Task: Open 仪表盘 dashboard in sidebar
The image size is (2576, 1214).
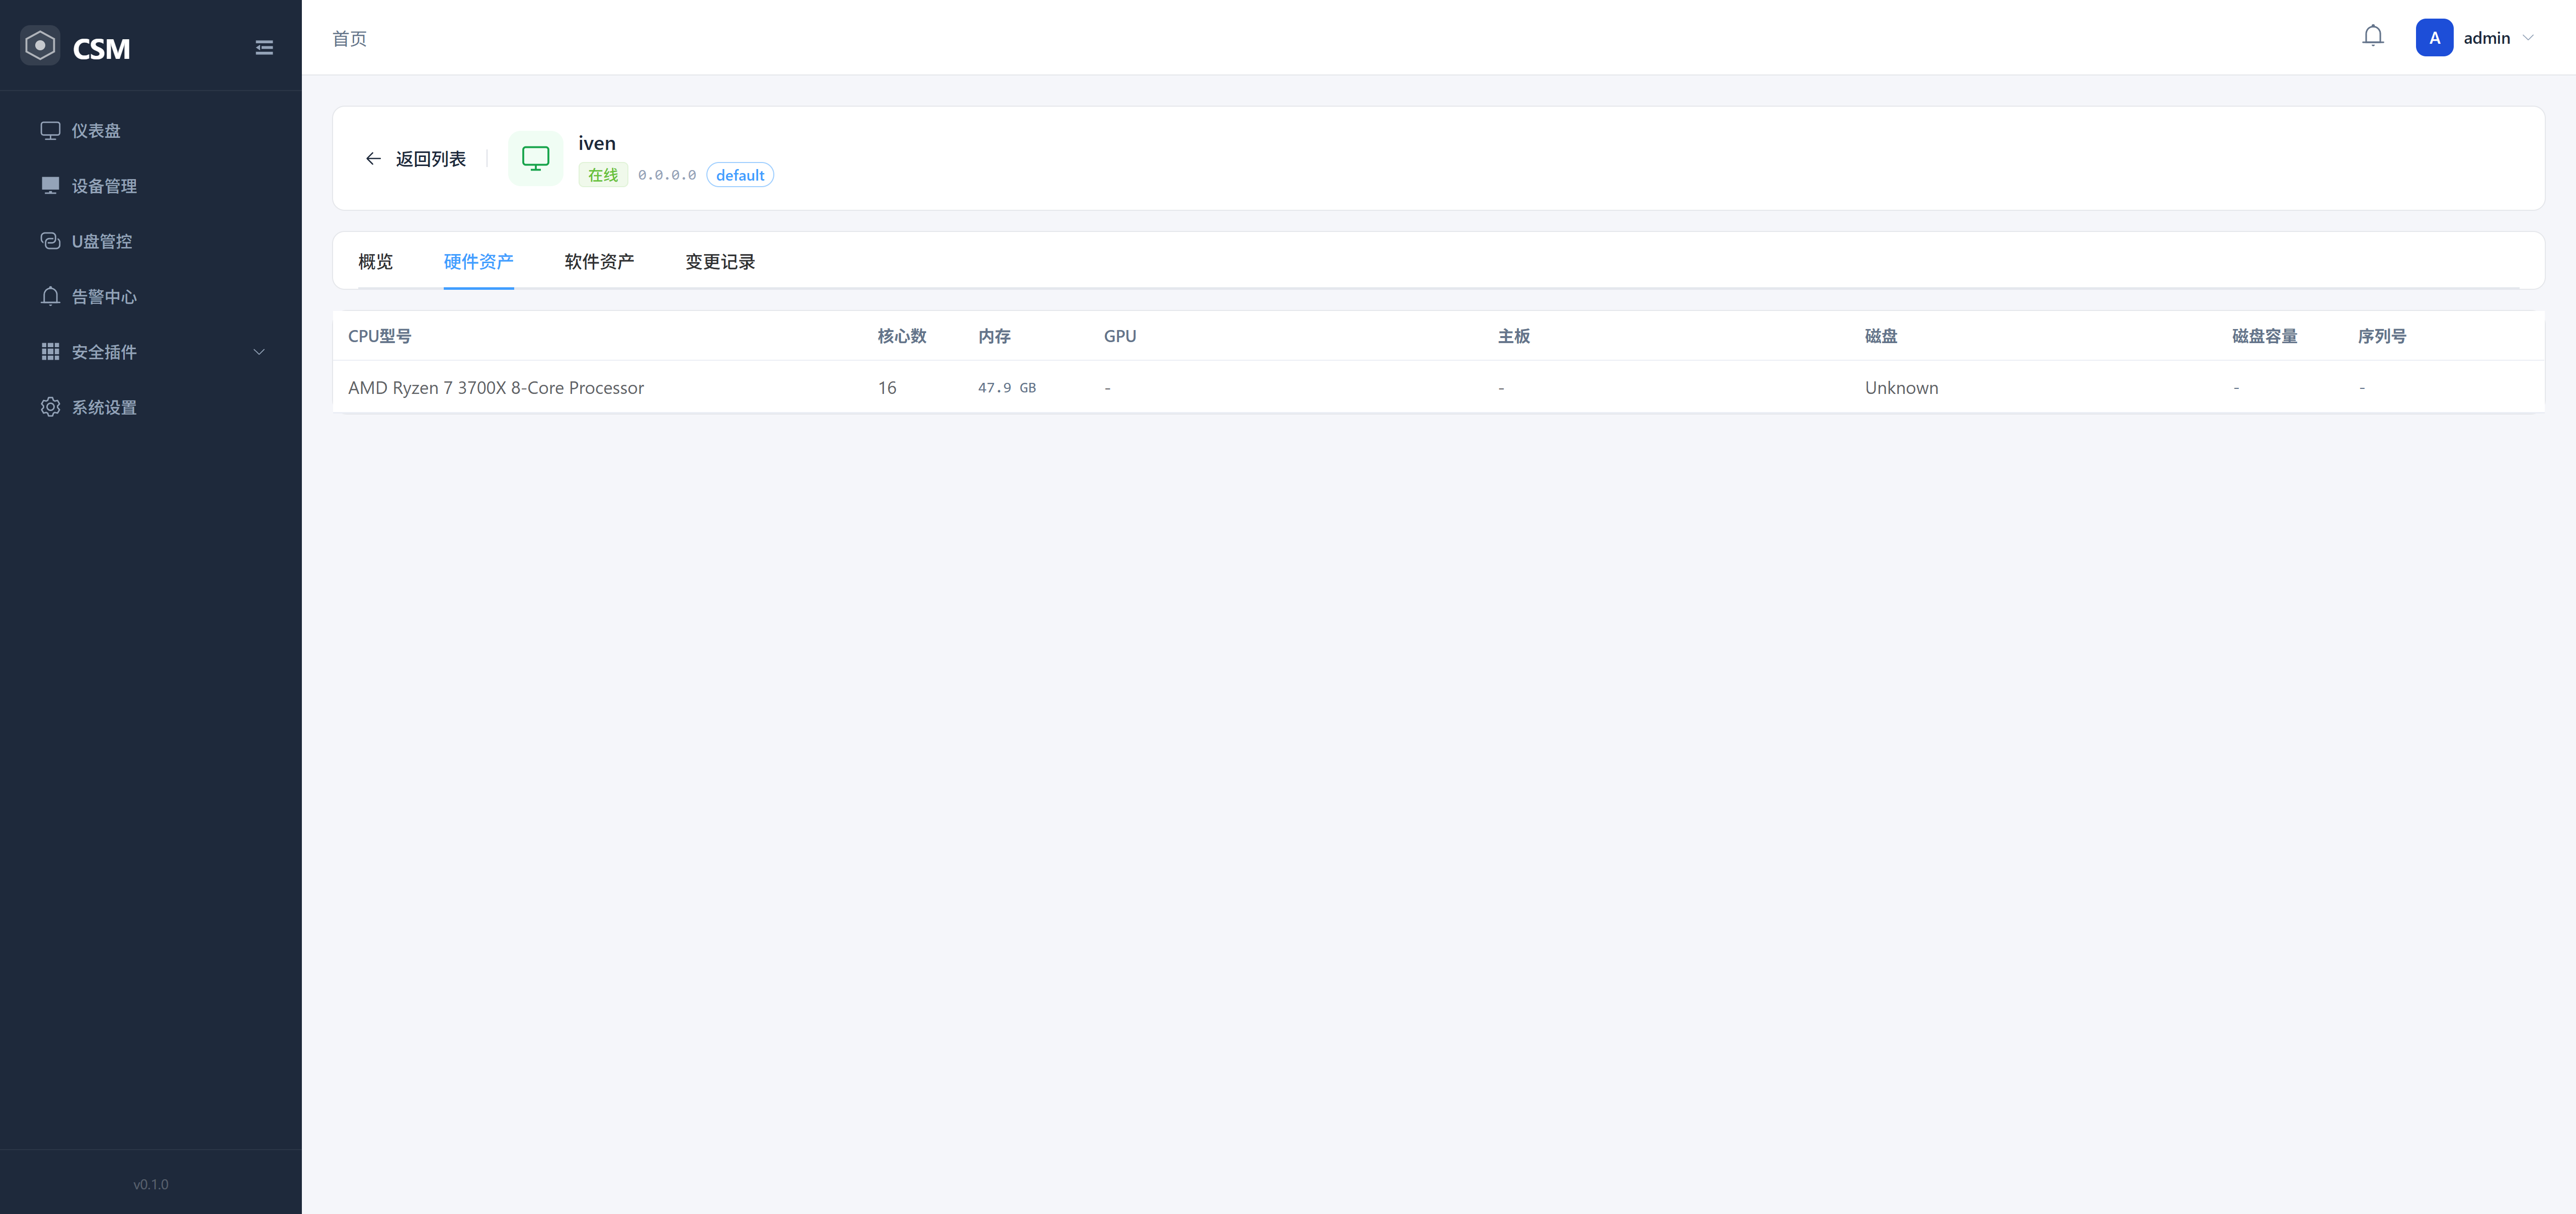Action: (96, 131)
